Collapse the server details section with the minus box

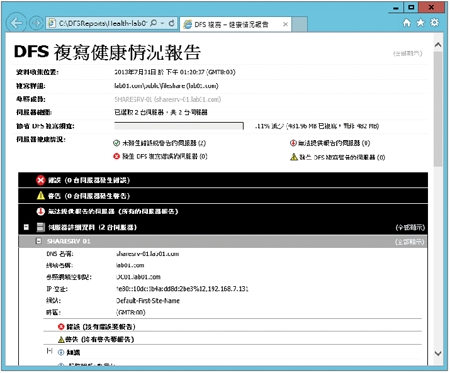click(26, 227)
